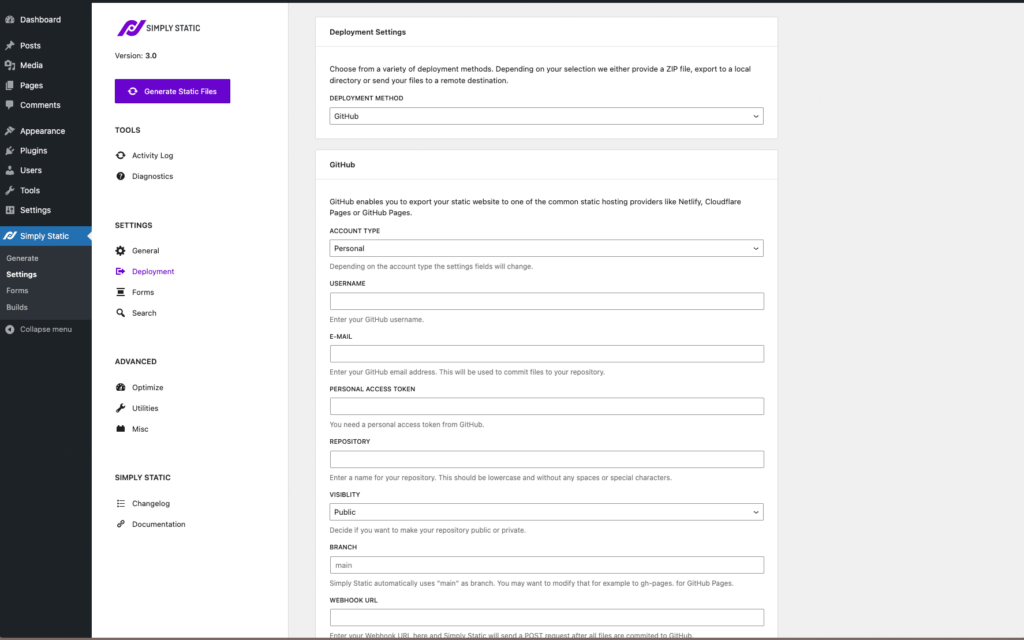This screenshot has height=640, width=1024.
Task: Click the Tools wrench icon in WordPress menu
Action: click(10, 190)
